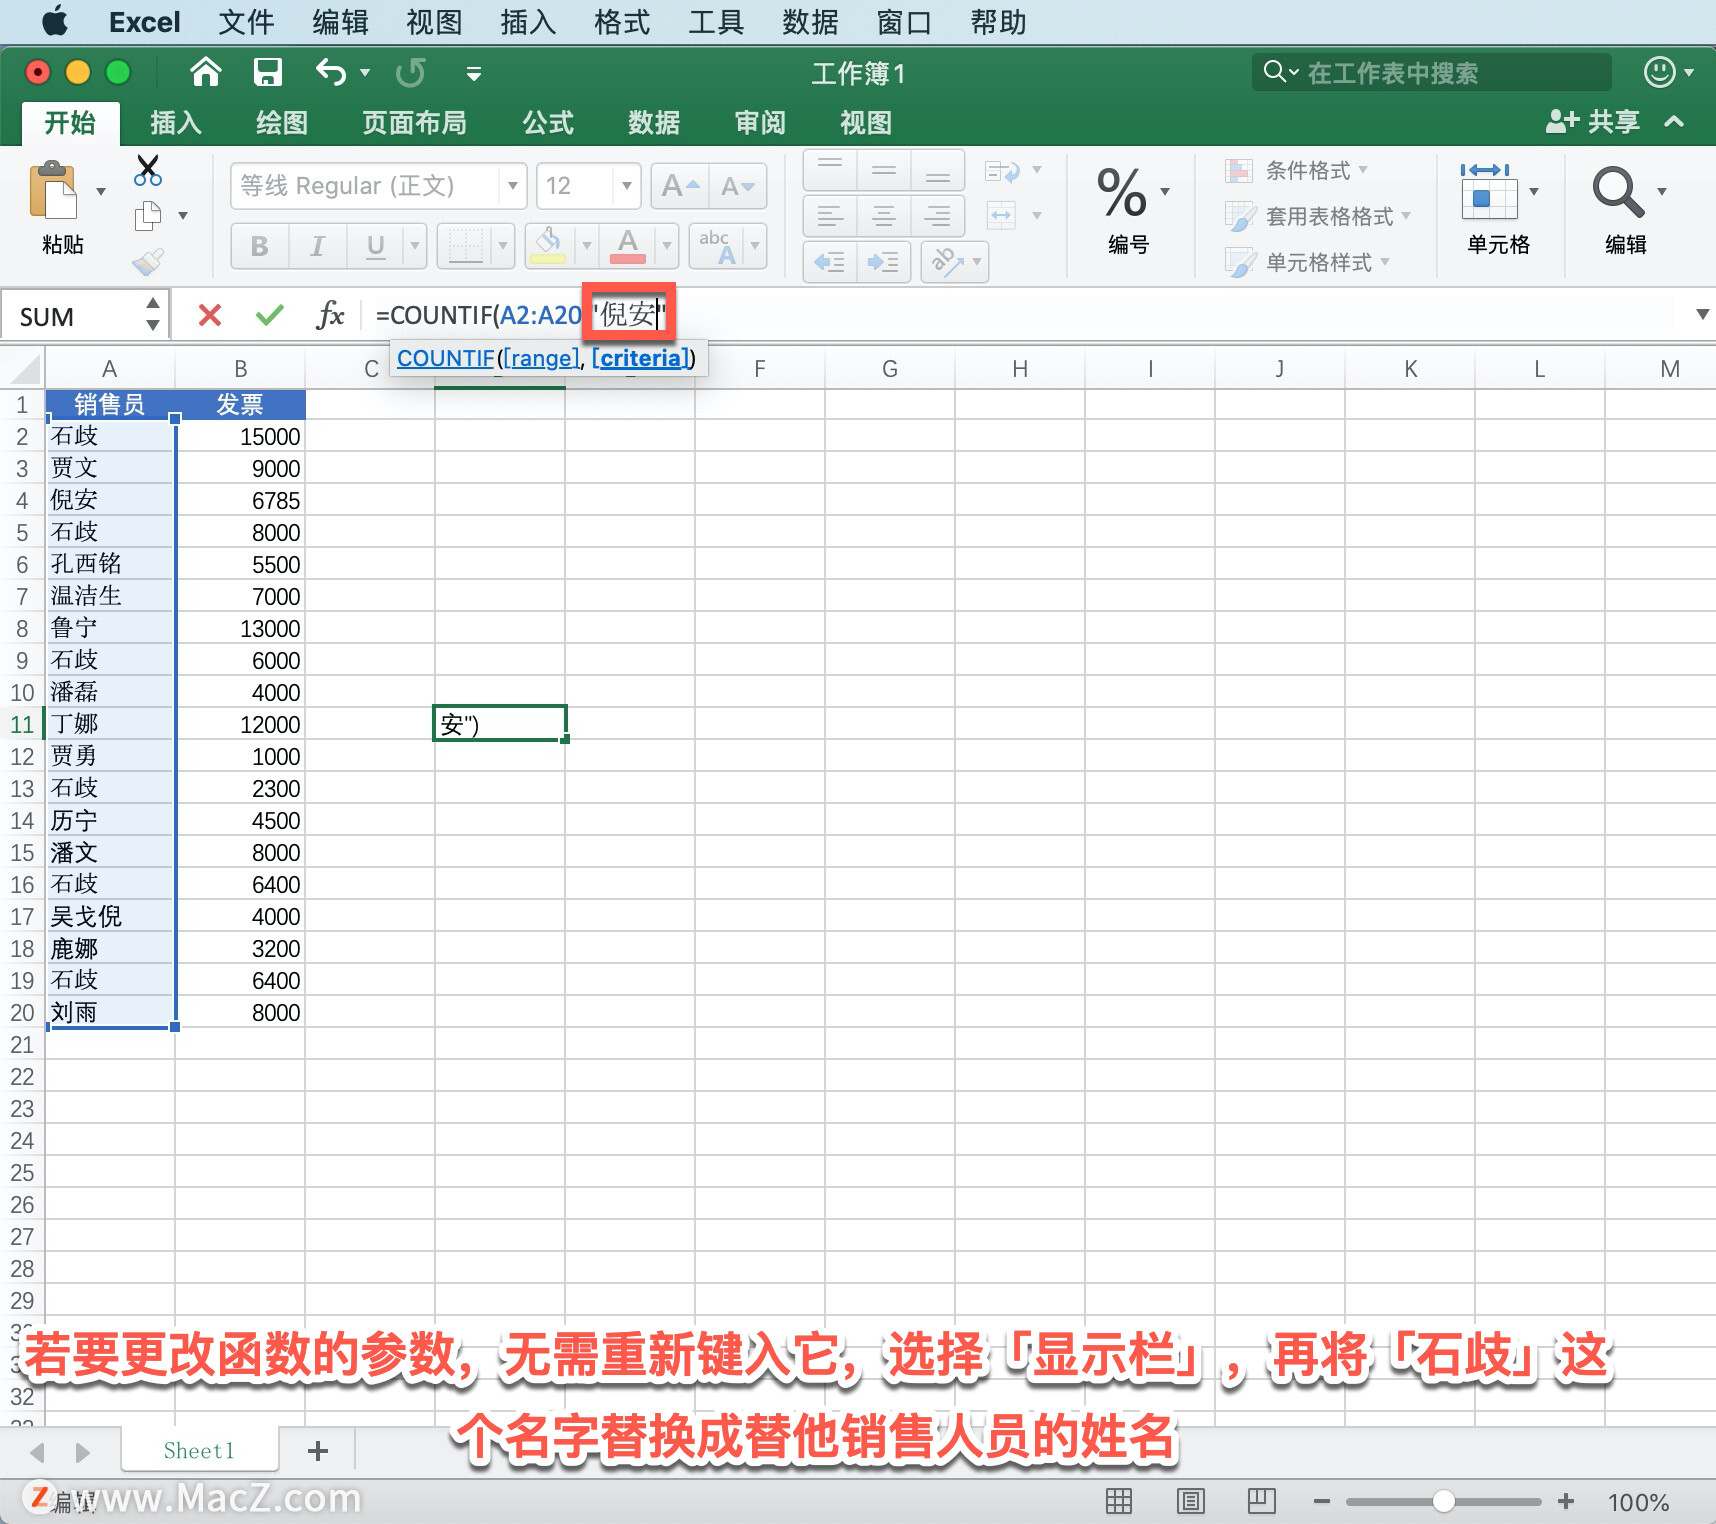The width and height of the screenshot is (1716, 1524).
Task: Open the Format as Table dropdown
Action: tap(1319, 216)
